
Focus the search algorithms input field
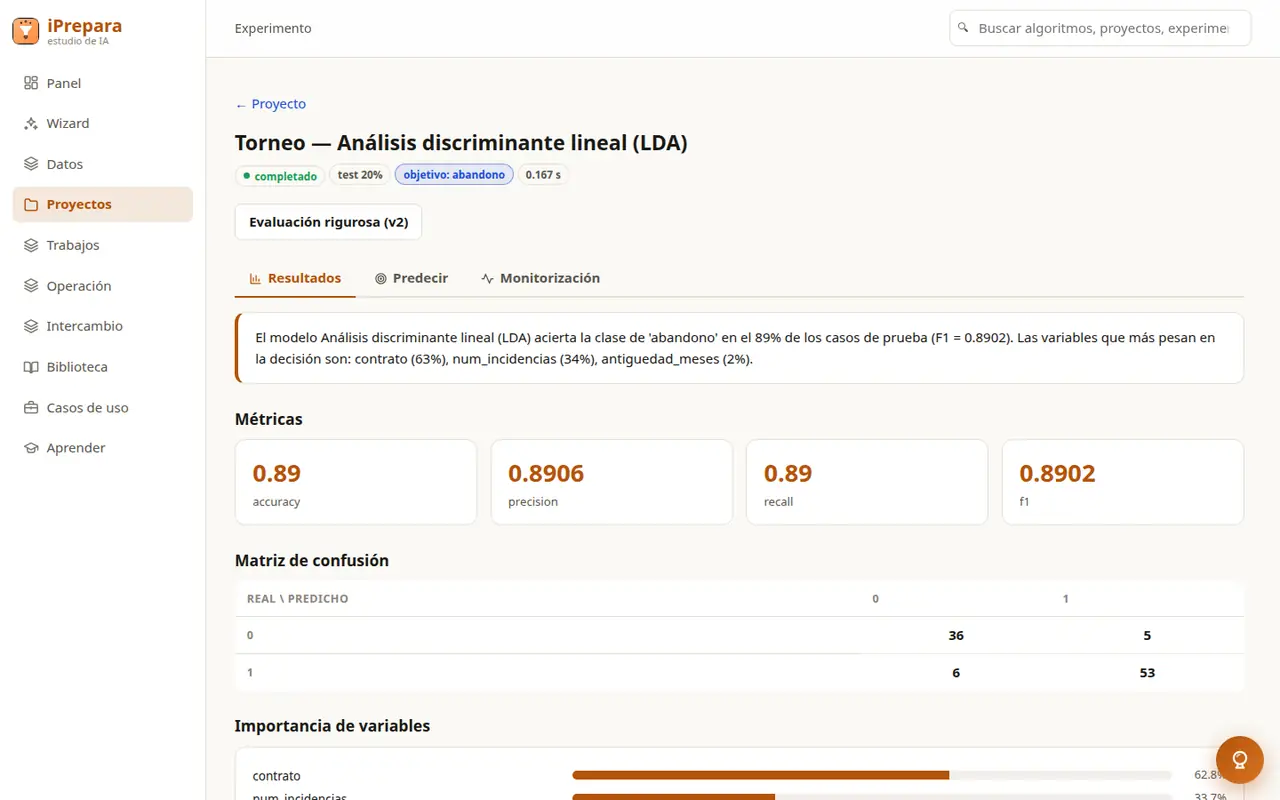(1100, 28)
